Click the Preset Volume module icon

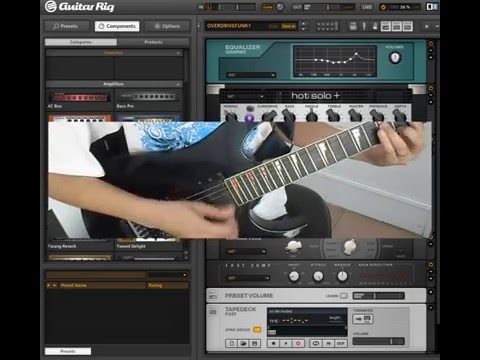point(213,296)
